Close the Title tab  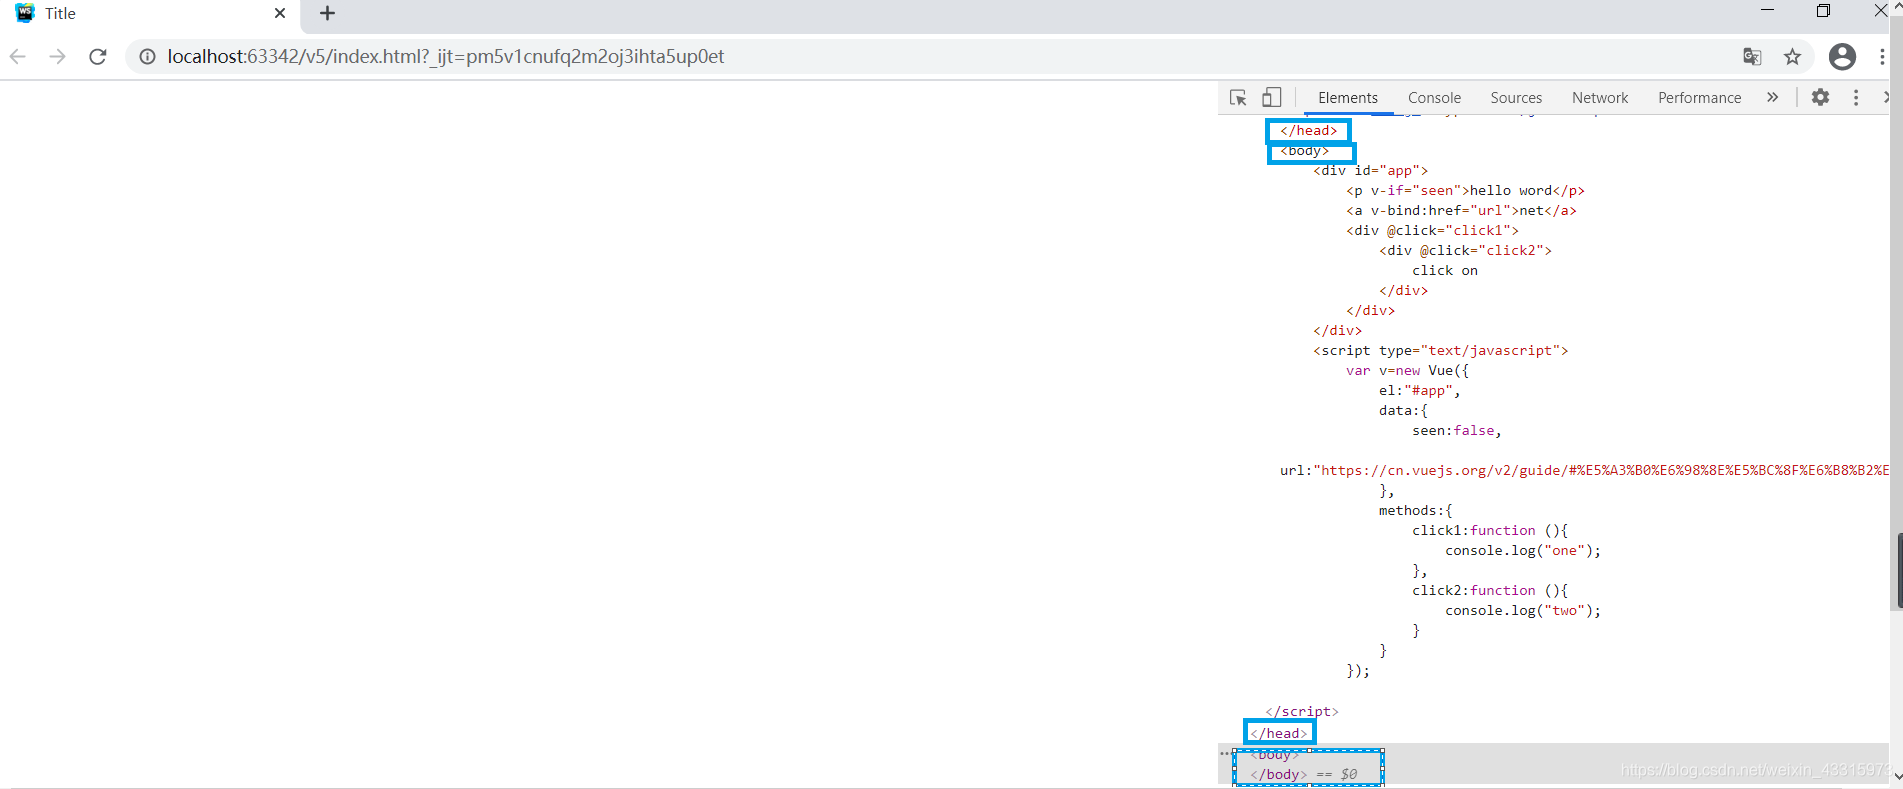tap(280, 13)
